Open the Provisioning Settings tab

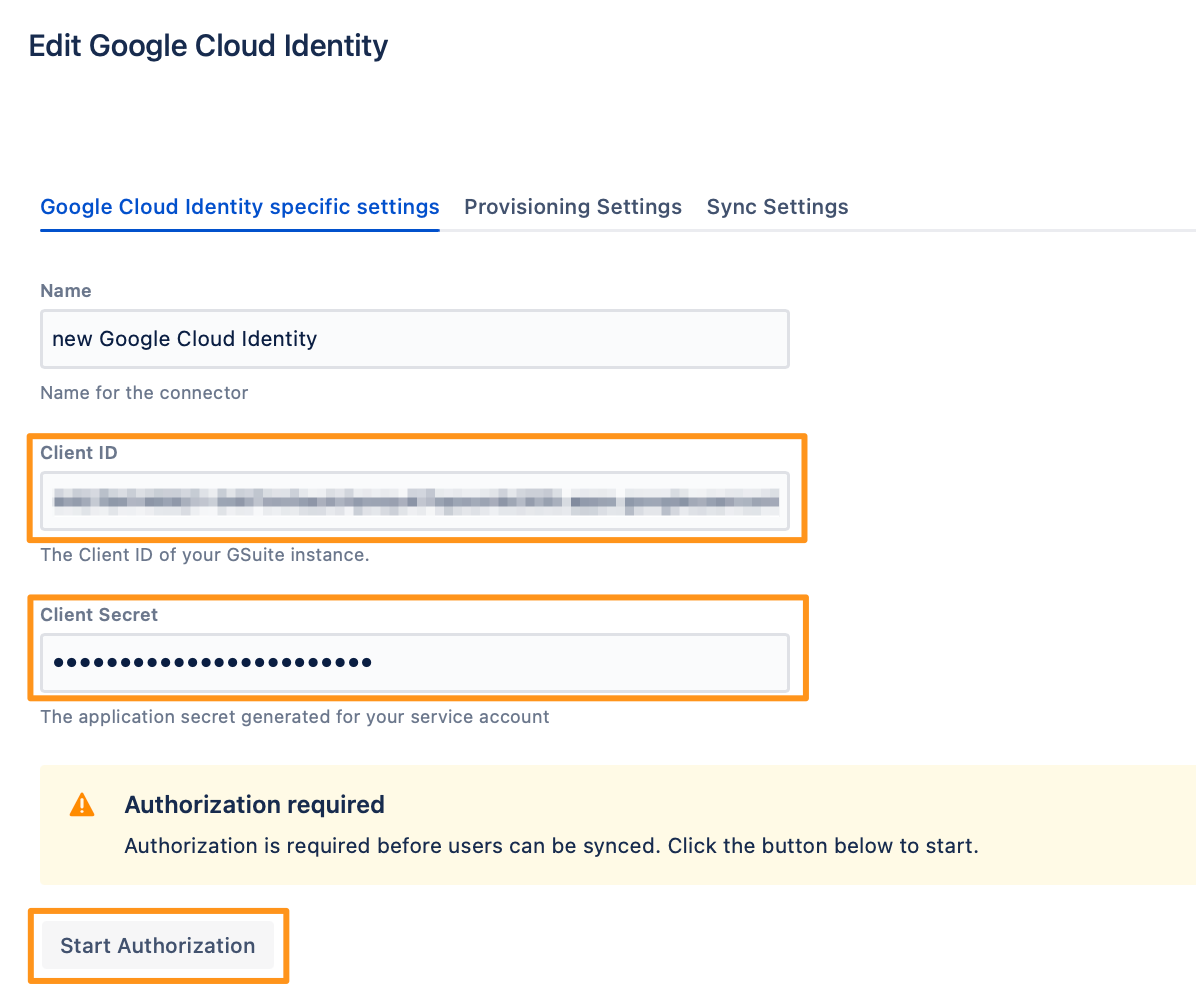tap(573, 207)
